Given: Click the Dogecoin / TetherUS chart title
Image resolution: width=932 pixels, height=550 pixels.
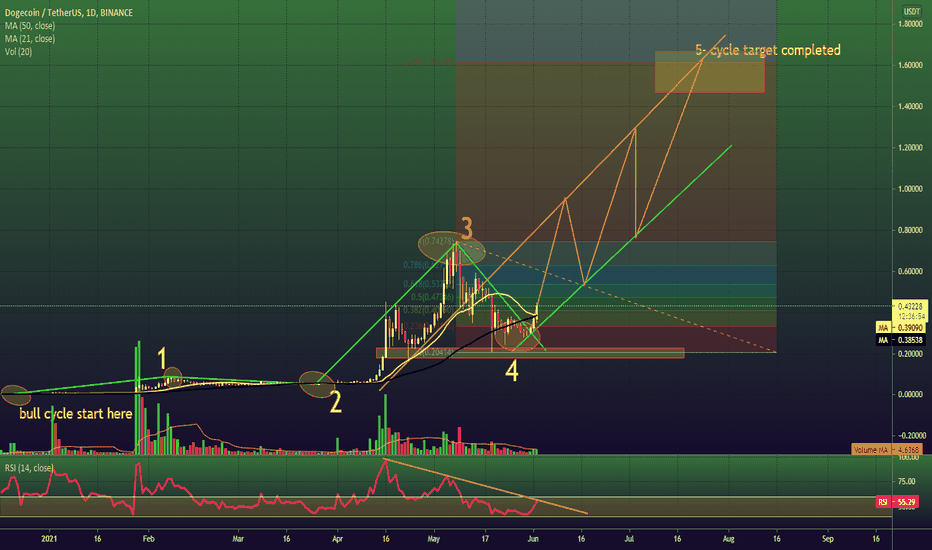Looking at the screenshot, I should (69, 12).
